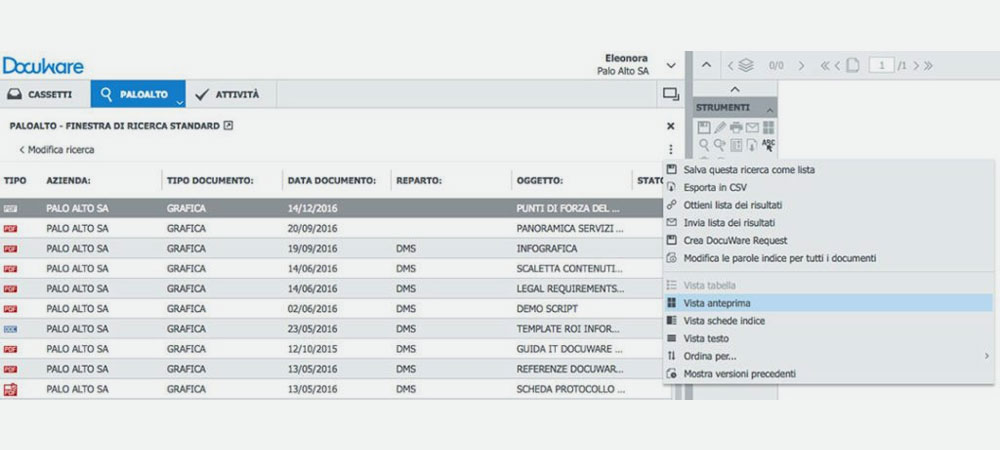Click the page number input field
Screen dimensions: 1000x450
pos(881,65)
